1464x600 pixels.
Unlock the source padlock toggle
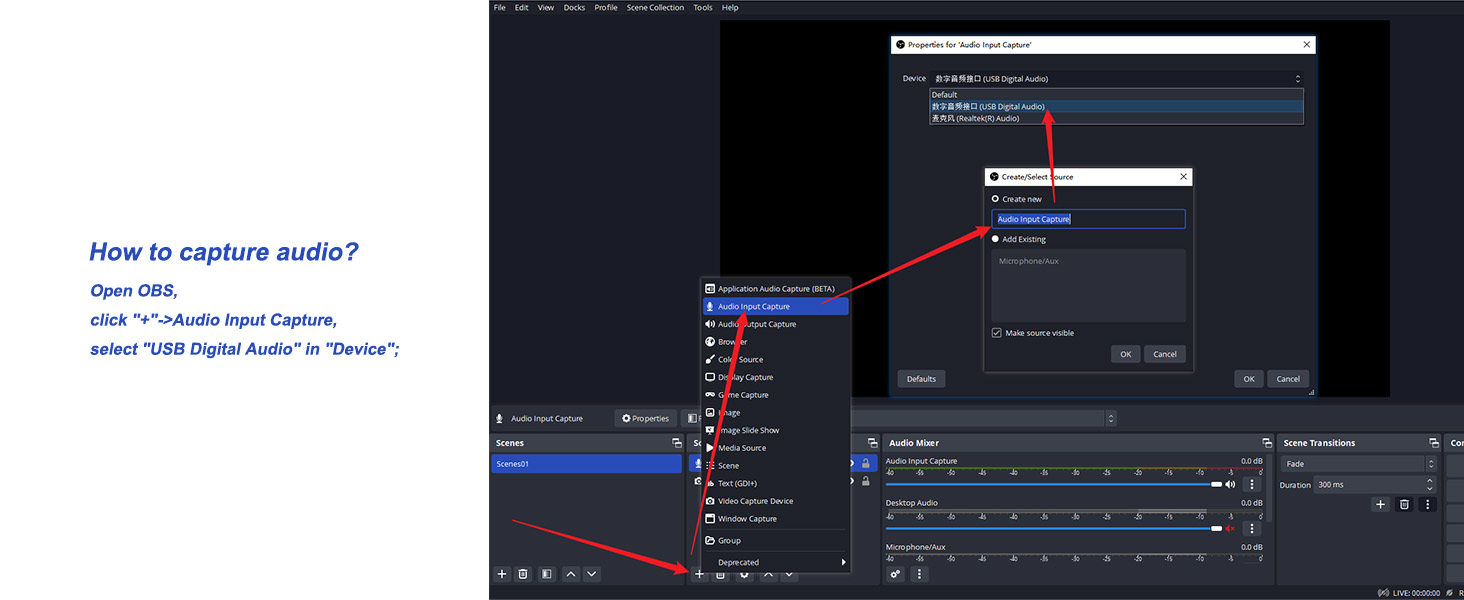pyautogui.click(x=865, y=462)
